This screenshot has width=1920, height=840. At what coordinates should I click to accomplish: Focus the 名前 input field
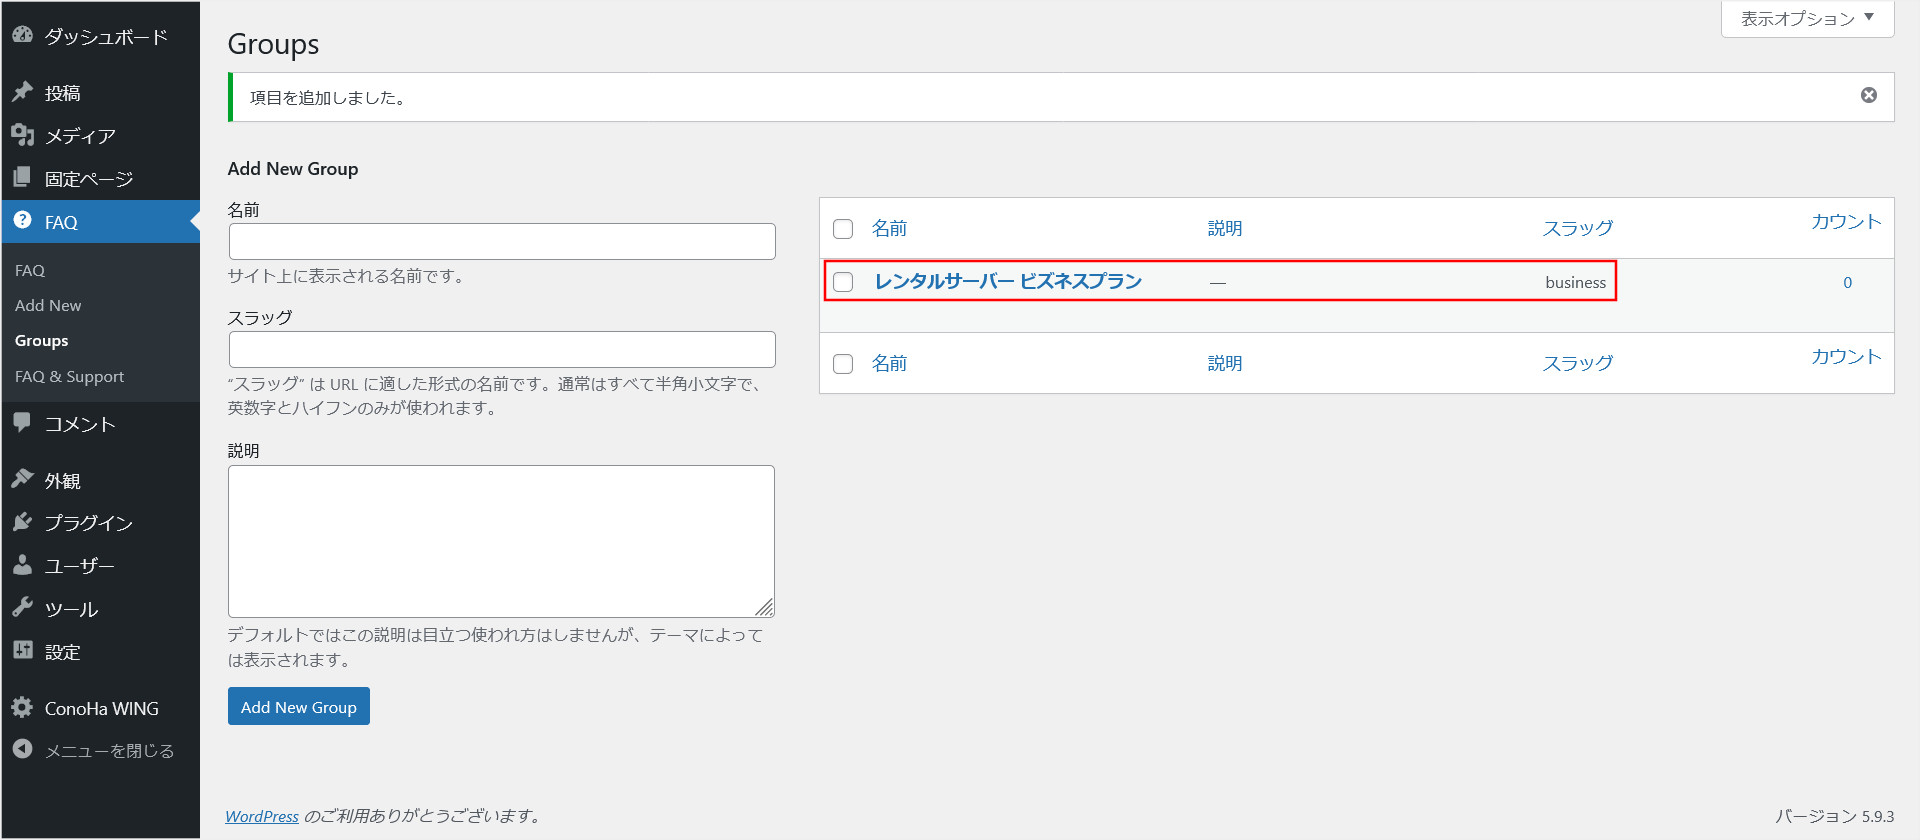coord(502,241)
